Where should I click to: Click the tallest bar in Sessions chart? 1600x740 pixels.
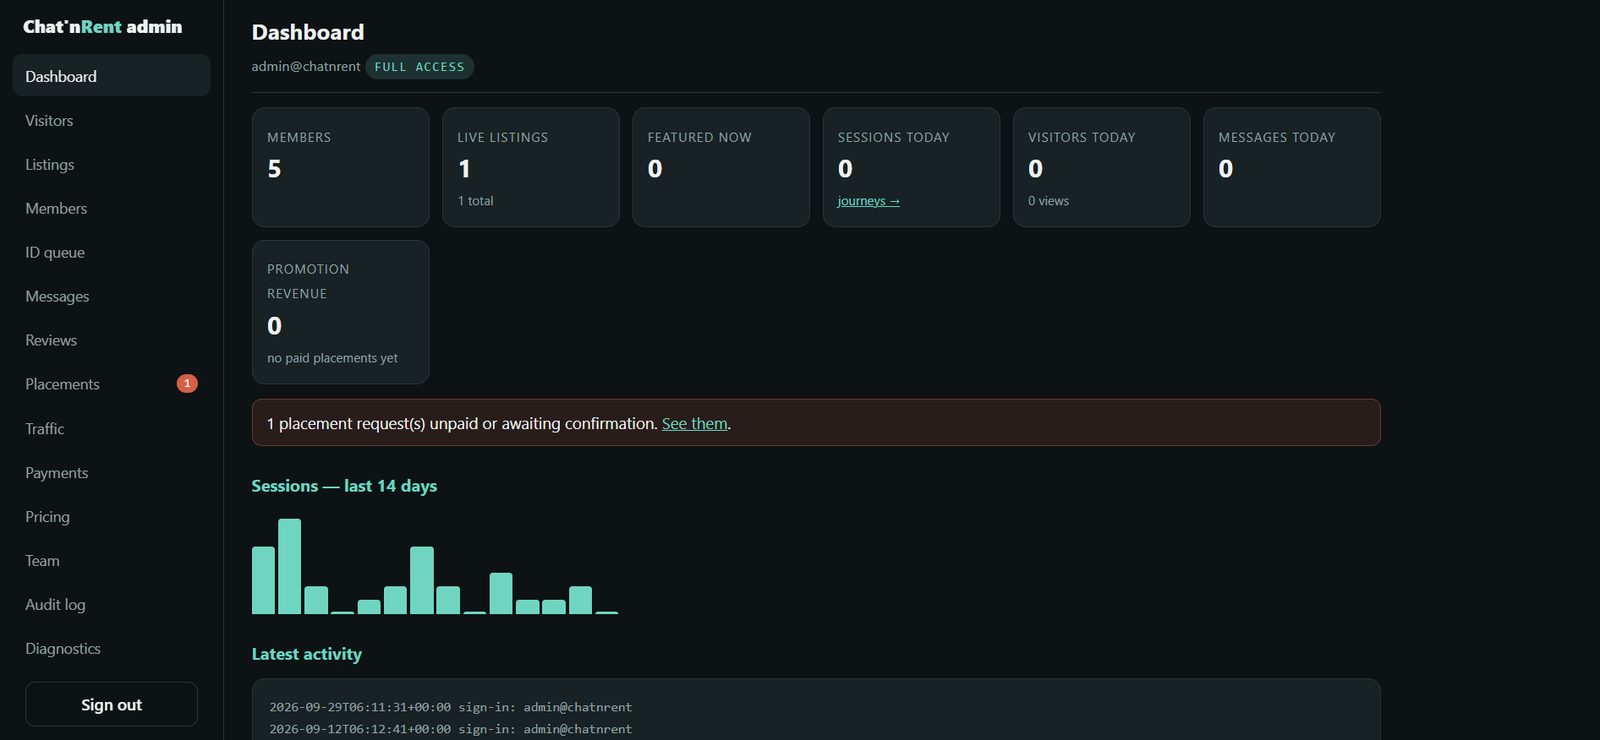pyautogui.click(x=290, y=566)
